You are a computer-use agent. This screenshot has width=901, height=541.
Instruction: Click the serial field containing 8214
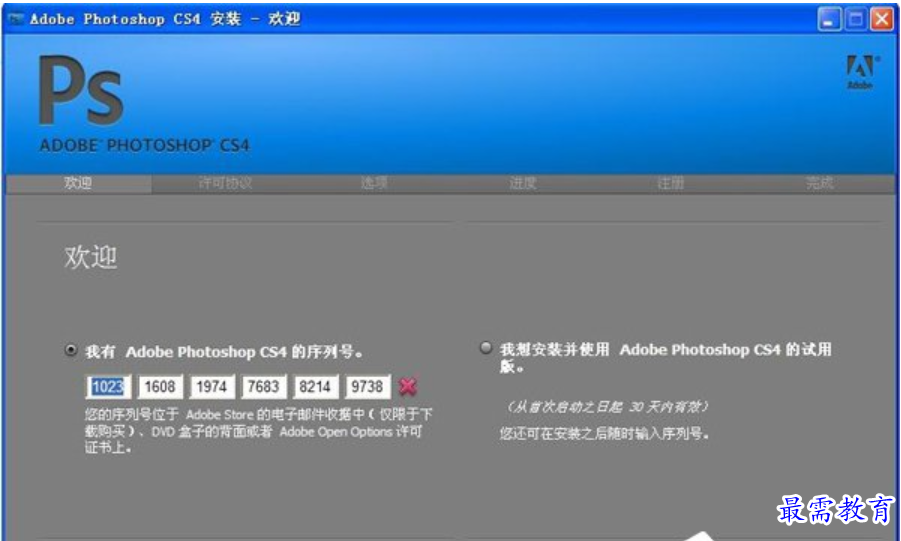pos(315,387)
